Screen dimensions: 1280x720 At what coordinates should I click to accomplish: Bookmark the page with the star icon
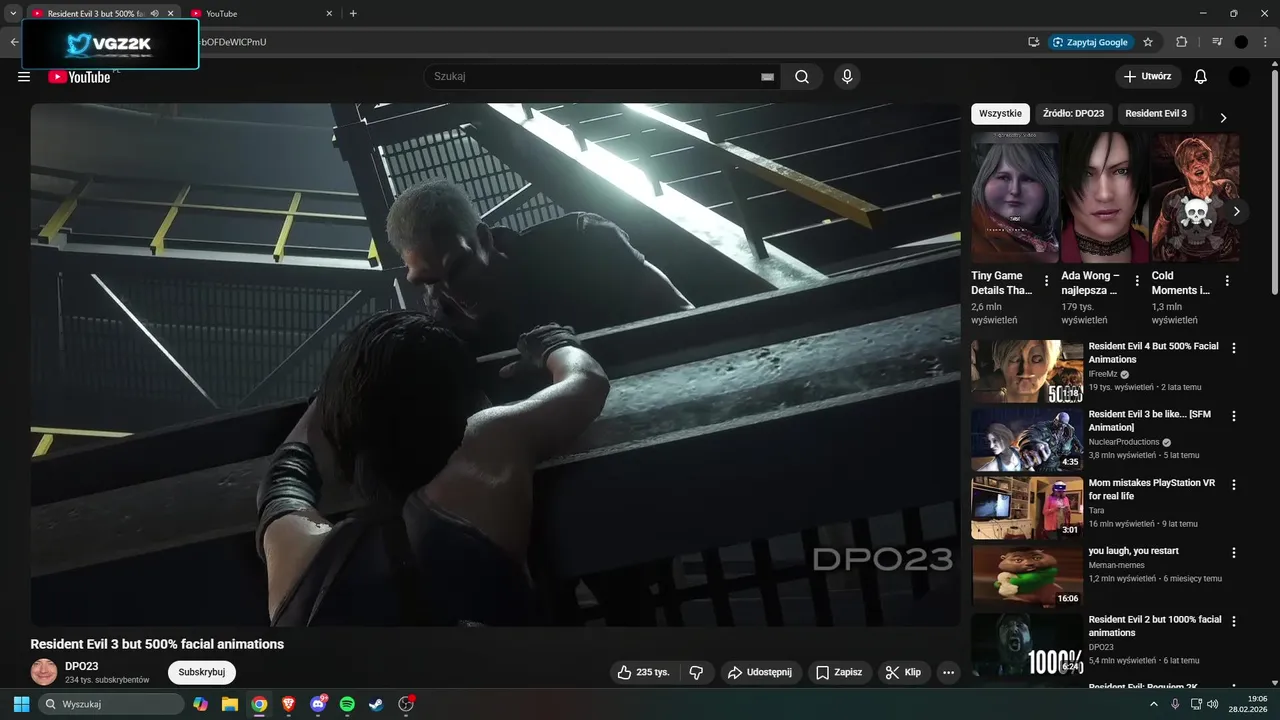tap(1148, 42)
